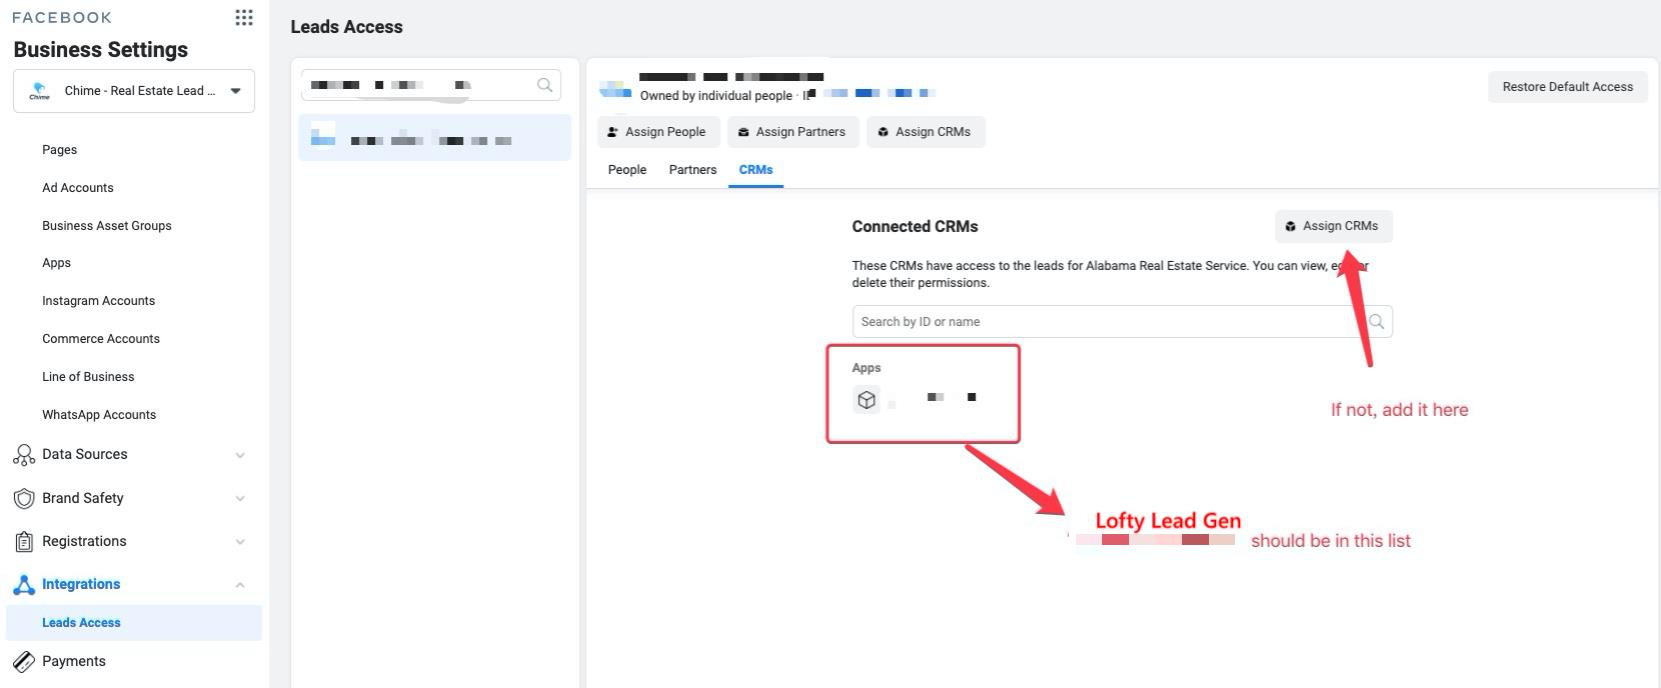
Task: Expand the Data Sources section
Action: point(240,455)
